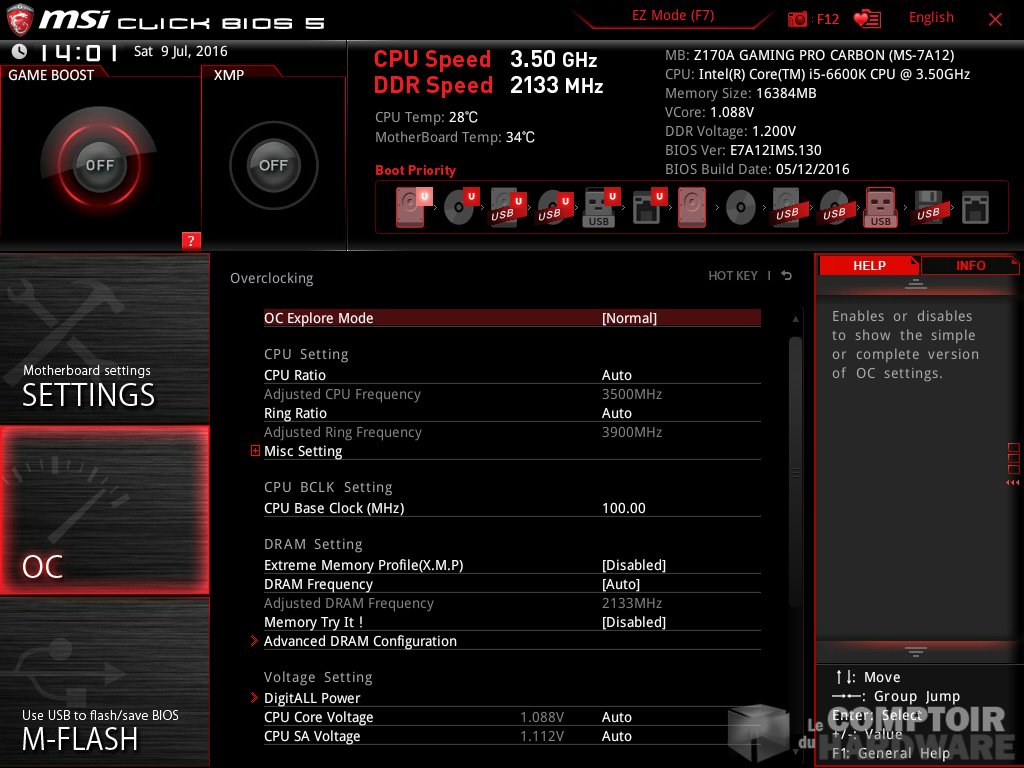Open Memory Try It ! [Disabled] options
1024x768 pixels.
click(x=633, y=622)
